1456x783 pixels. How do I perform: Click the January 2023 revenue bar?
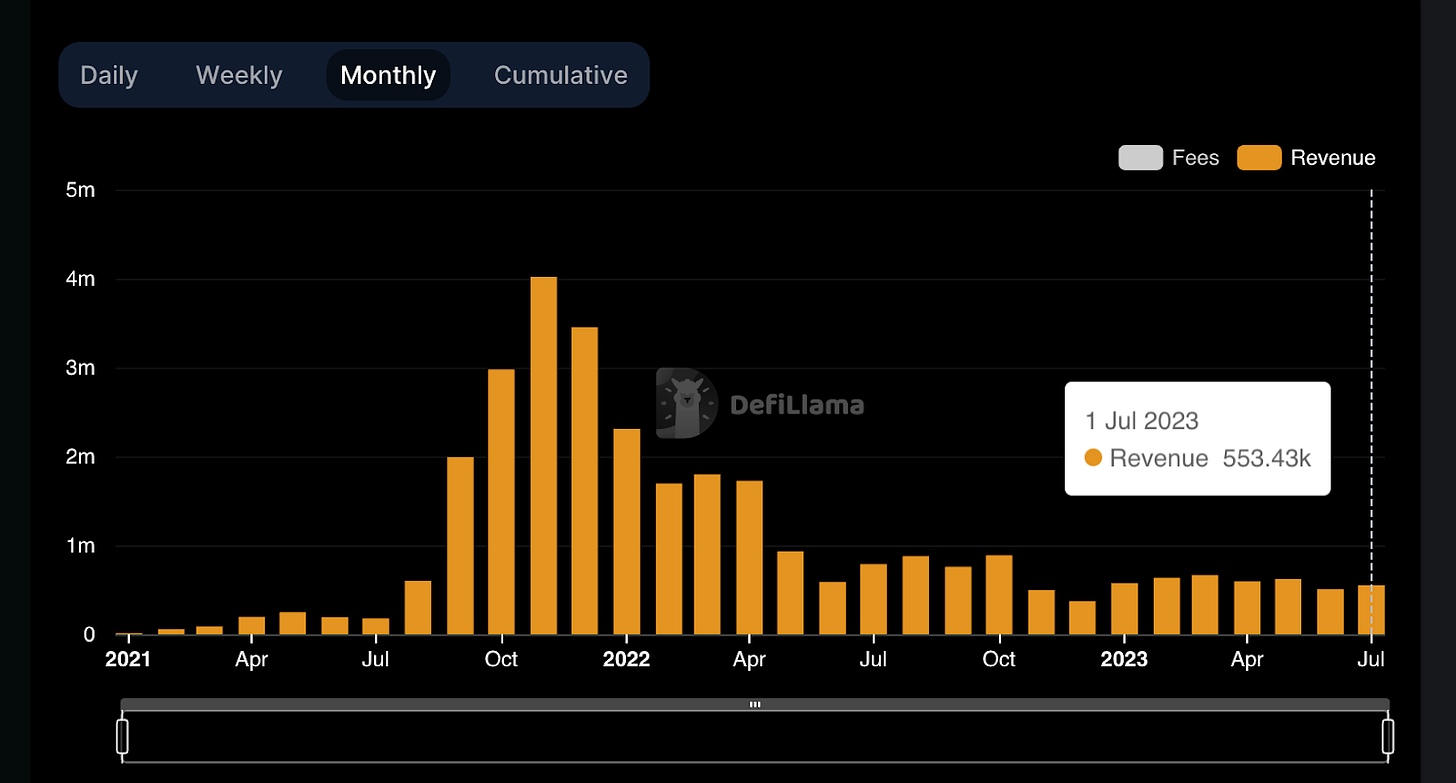click(x=1124, y=609)
